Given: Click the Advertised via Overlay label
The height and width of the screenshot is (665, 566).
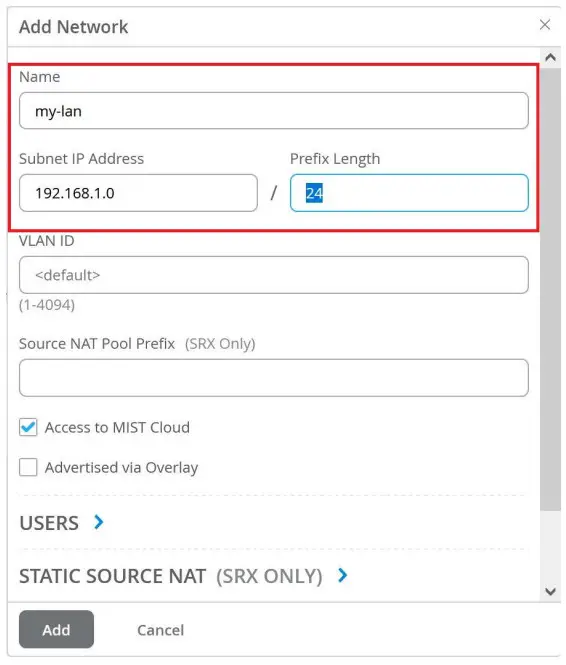Looking at the screenshot, I should tap(122, 468).
